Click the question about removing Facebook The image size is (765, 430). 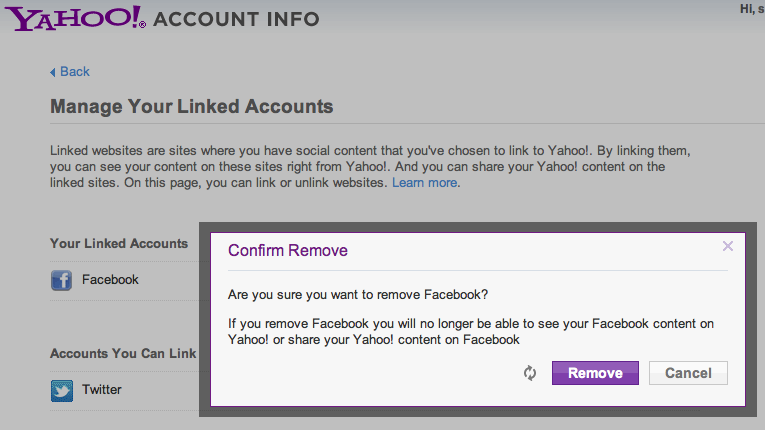coord(358,295)
